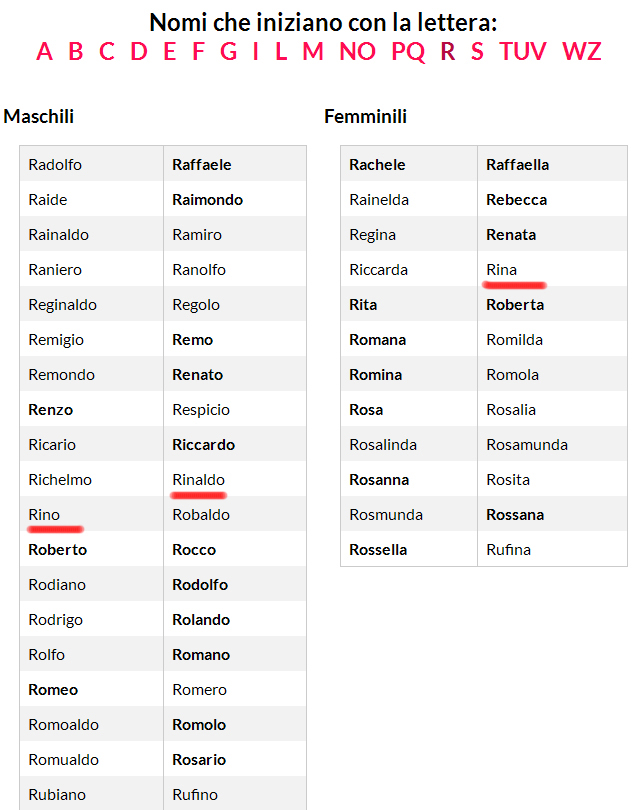This screenshot has height=810, width=640.
Task: Open the PQ letter group
Action: 408,51
